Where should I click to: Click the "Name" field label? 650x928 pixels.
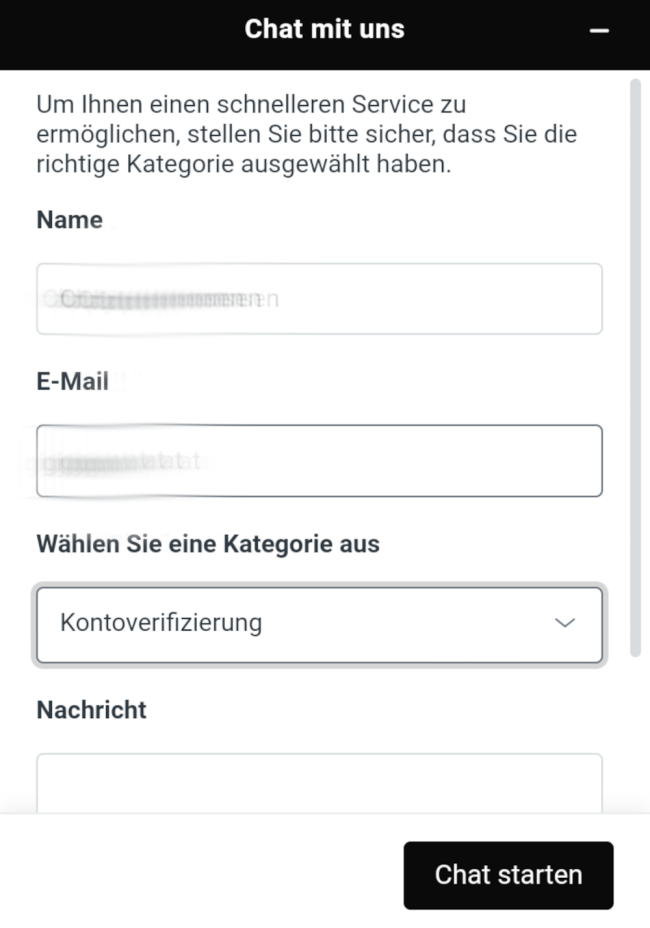coord(69,220)
